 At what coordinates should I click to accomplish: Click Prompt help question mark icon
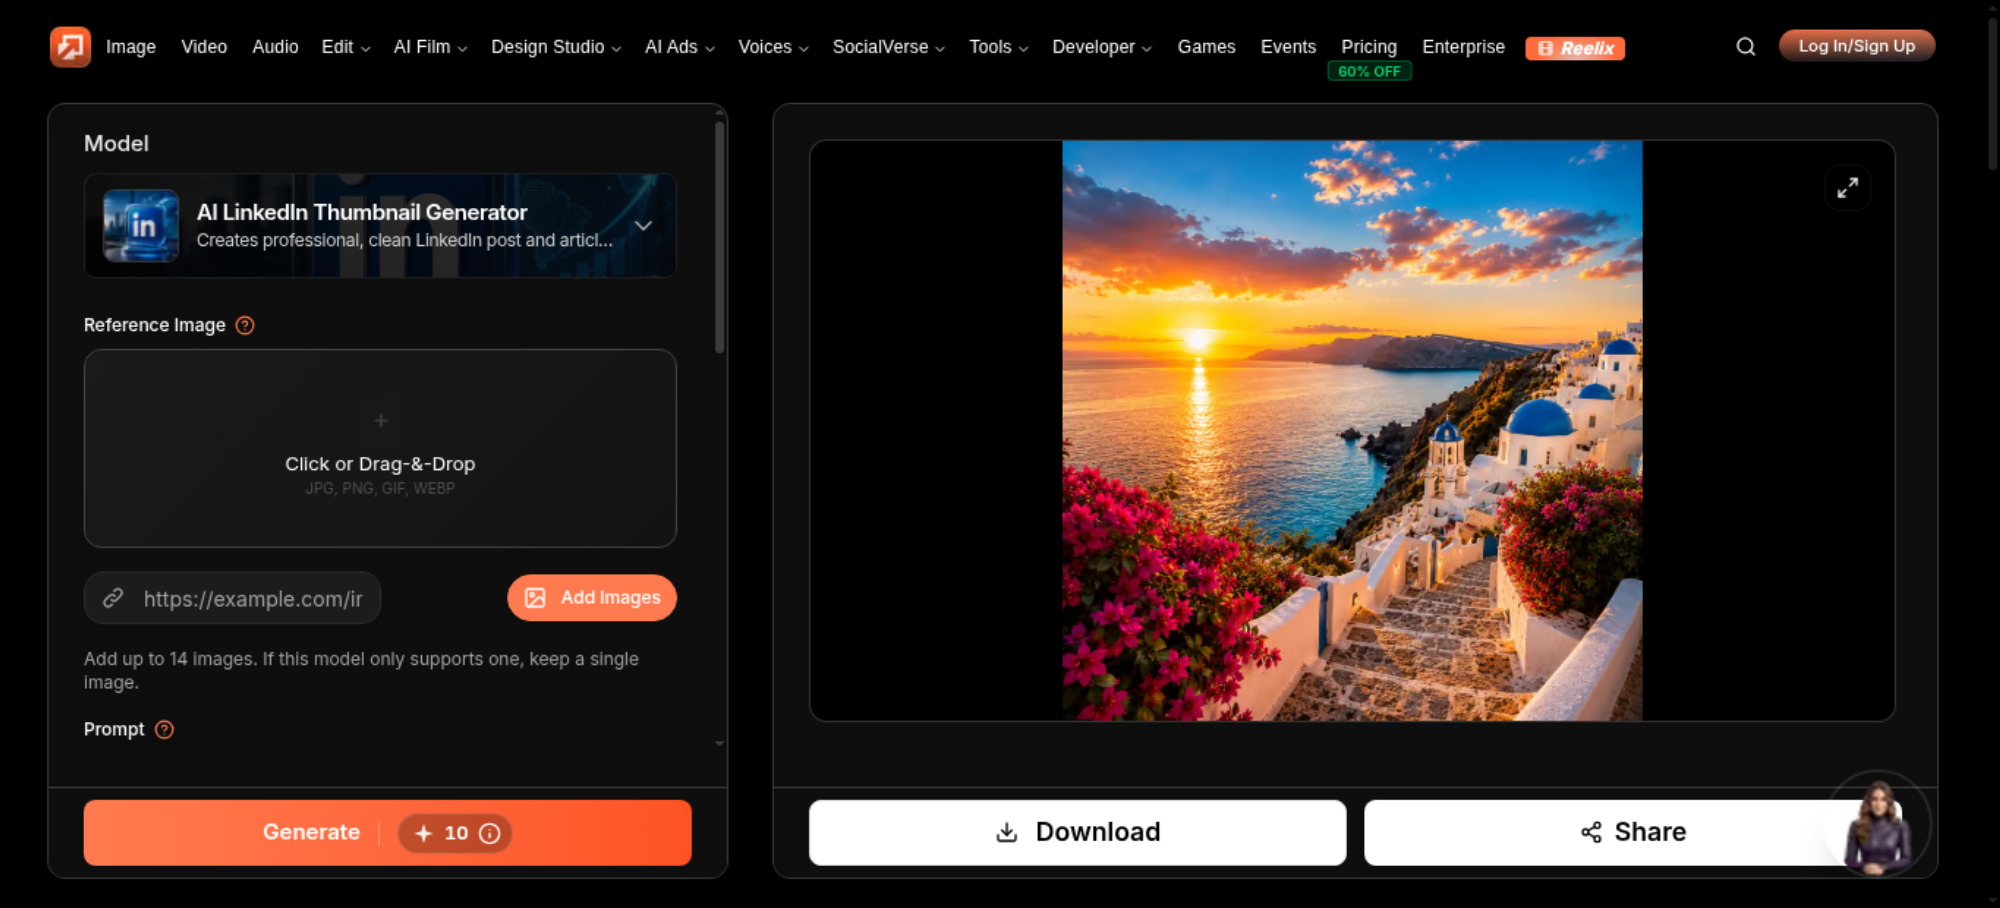[x=165, y=729]
